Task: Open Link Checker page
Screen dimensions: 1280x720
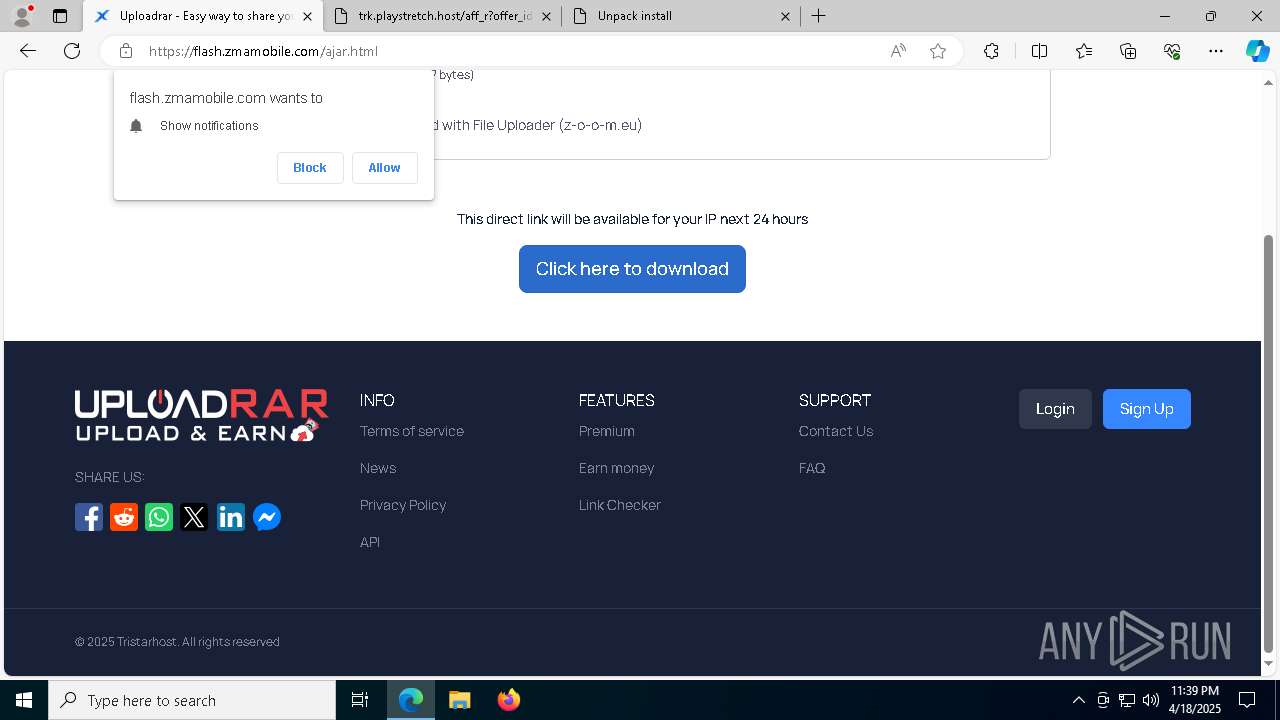Action: [x=620, y=505]
